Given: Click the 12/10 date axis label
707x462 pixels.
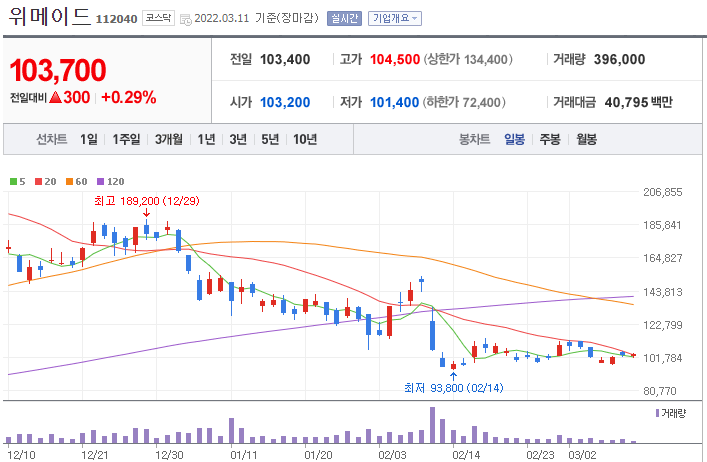Looking at the screenshot, I should [x=21, y=455].
